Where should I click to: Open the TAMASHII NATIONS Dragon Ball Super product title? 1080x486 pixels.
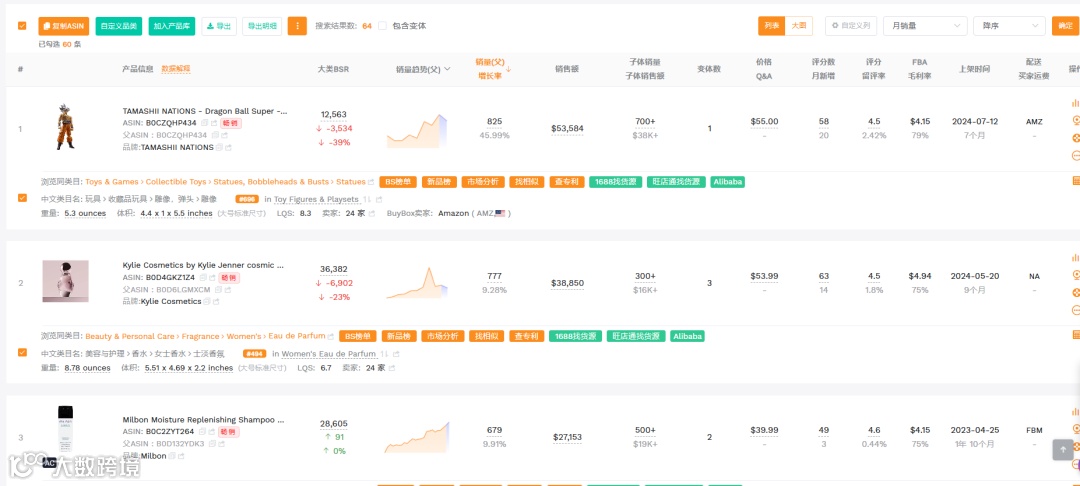click(x=205, y=111)
